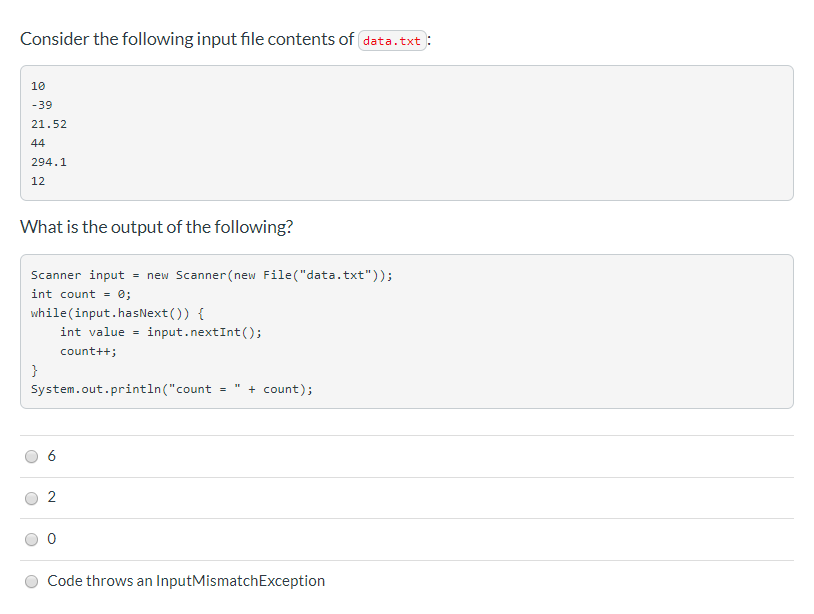Select the radio button for answer 6
This screenshot has width=814, height=614.
point(32,456)
